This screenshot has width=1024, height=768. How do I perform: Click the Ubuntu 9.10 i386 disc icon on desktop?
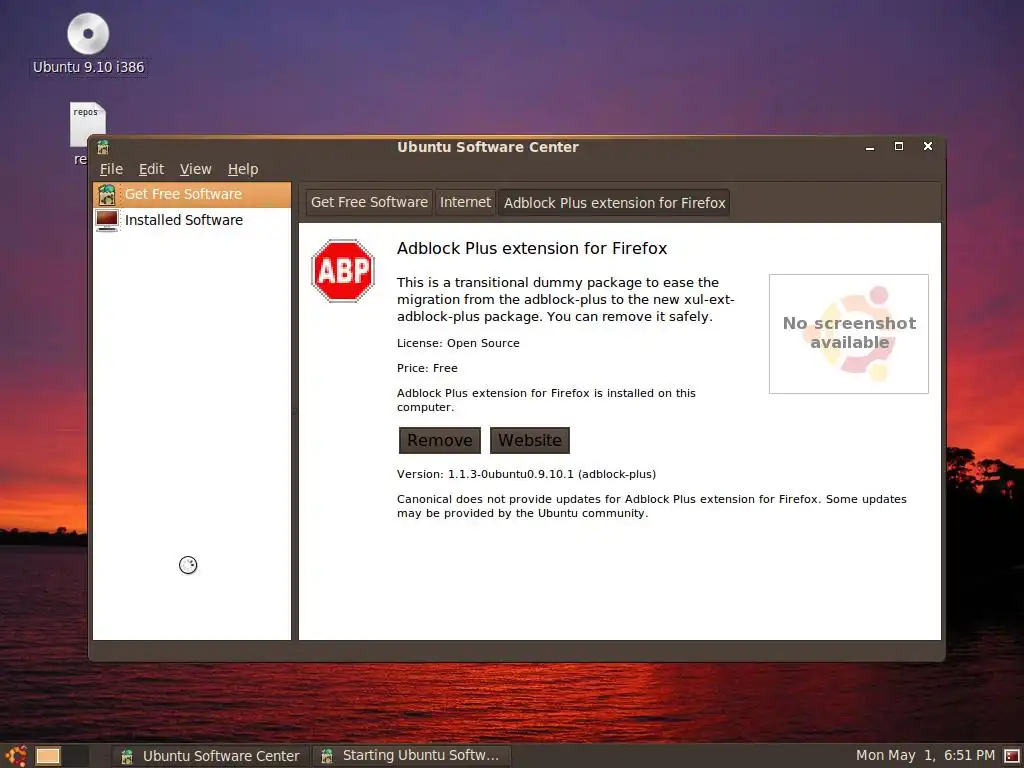tap(88, 33)
